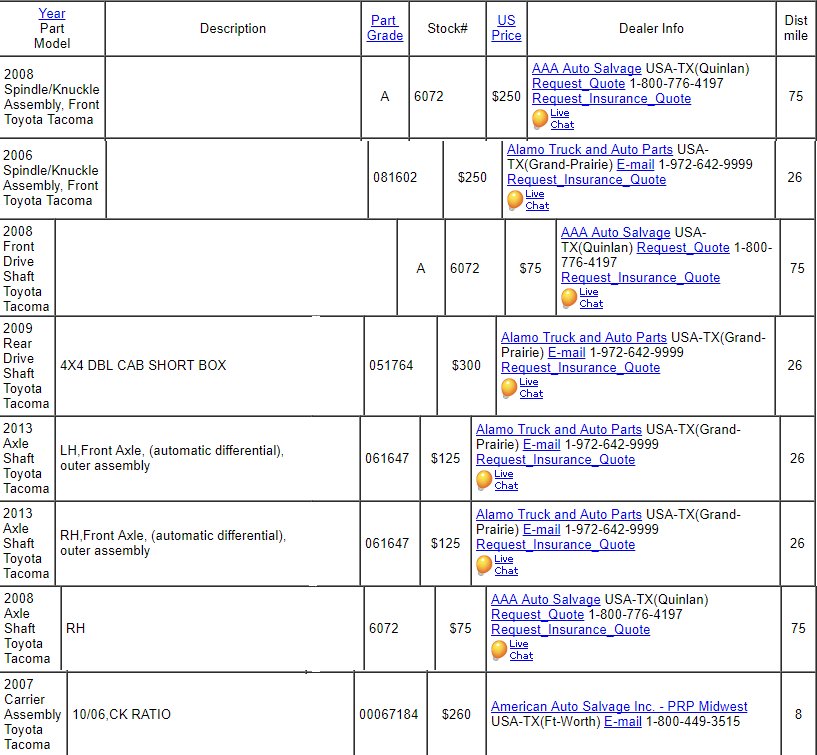Click the $300 price cell

click(x=466, y=365)
